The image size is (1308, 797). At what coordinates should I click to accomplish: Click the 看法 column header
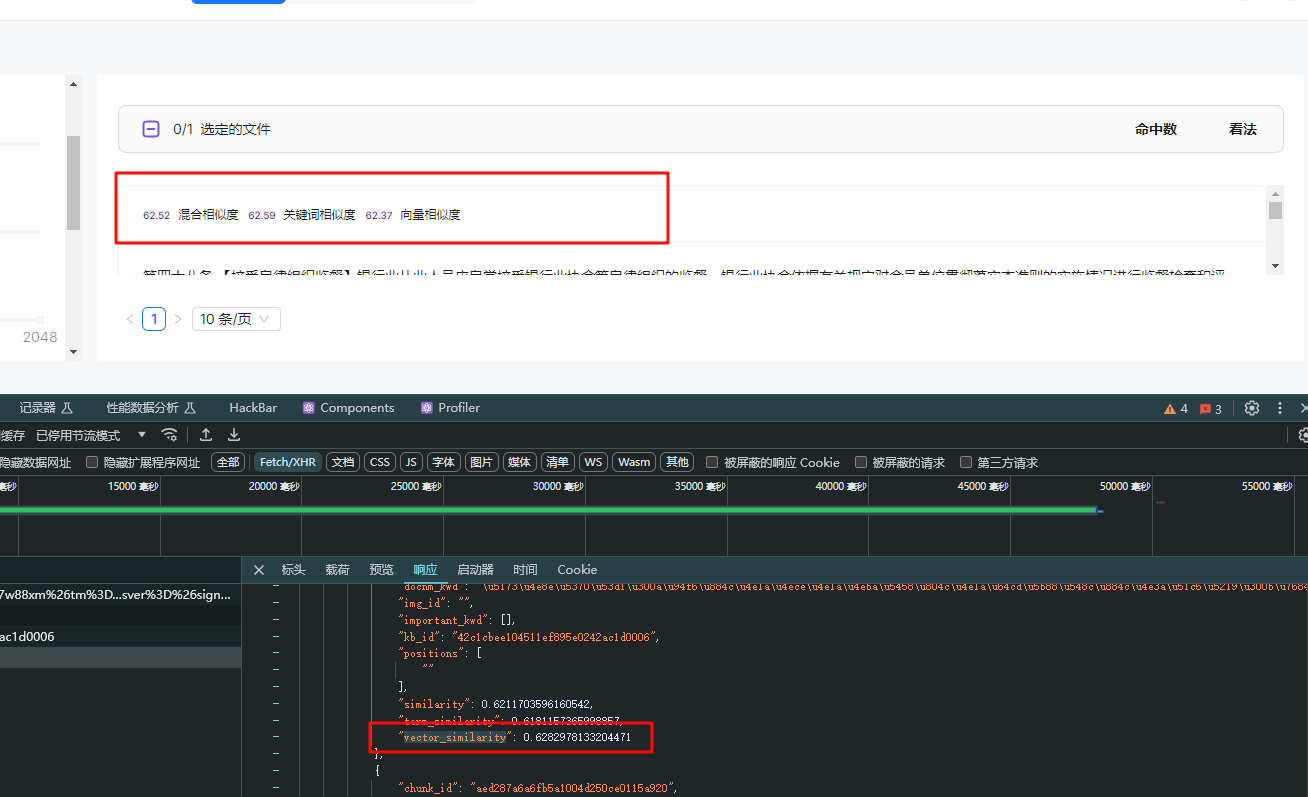pyautogui.click(x=1243, y=129)
